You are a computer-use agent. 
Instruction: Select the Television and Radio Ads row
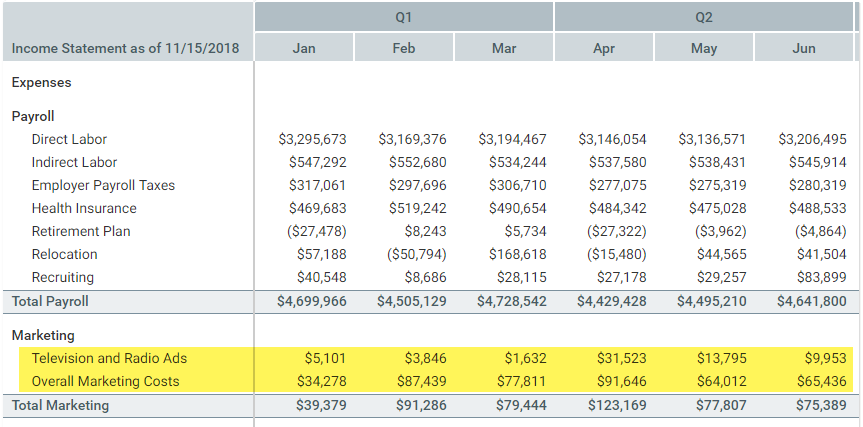coord(109,358)
